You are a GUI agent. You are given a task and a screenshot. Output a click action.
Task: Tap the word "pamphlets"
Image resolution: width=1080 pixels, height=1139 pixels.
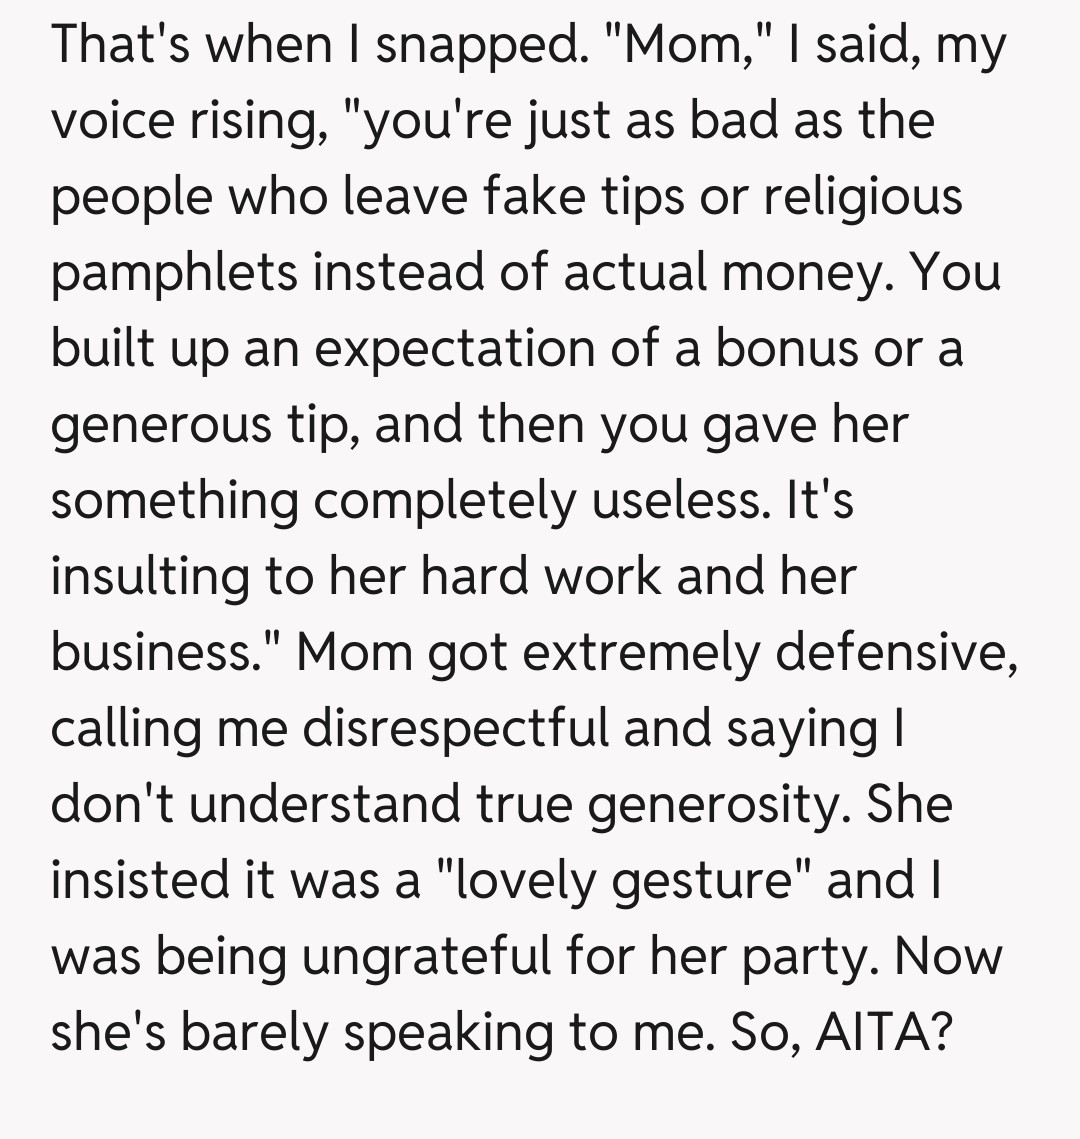point(174,273)
